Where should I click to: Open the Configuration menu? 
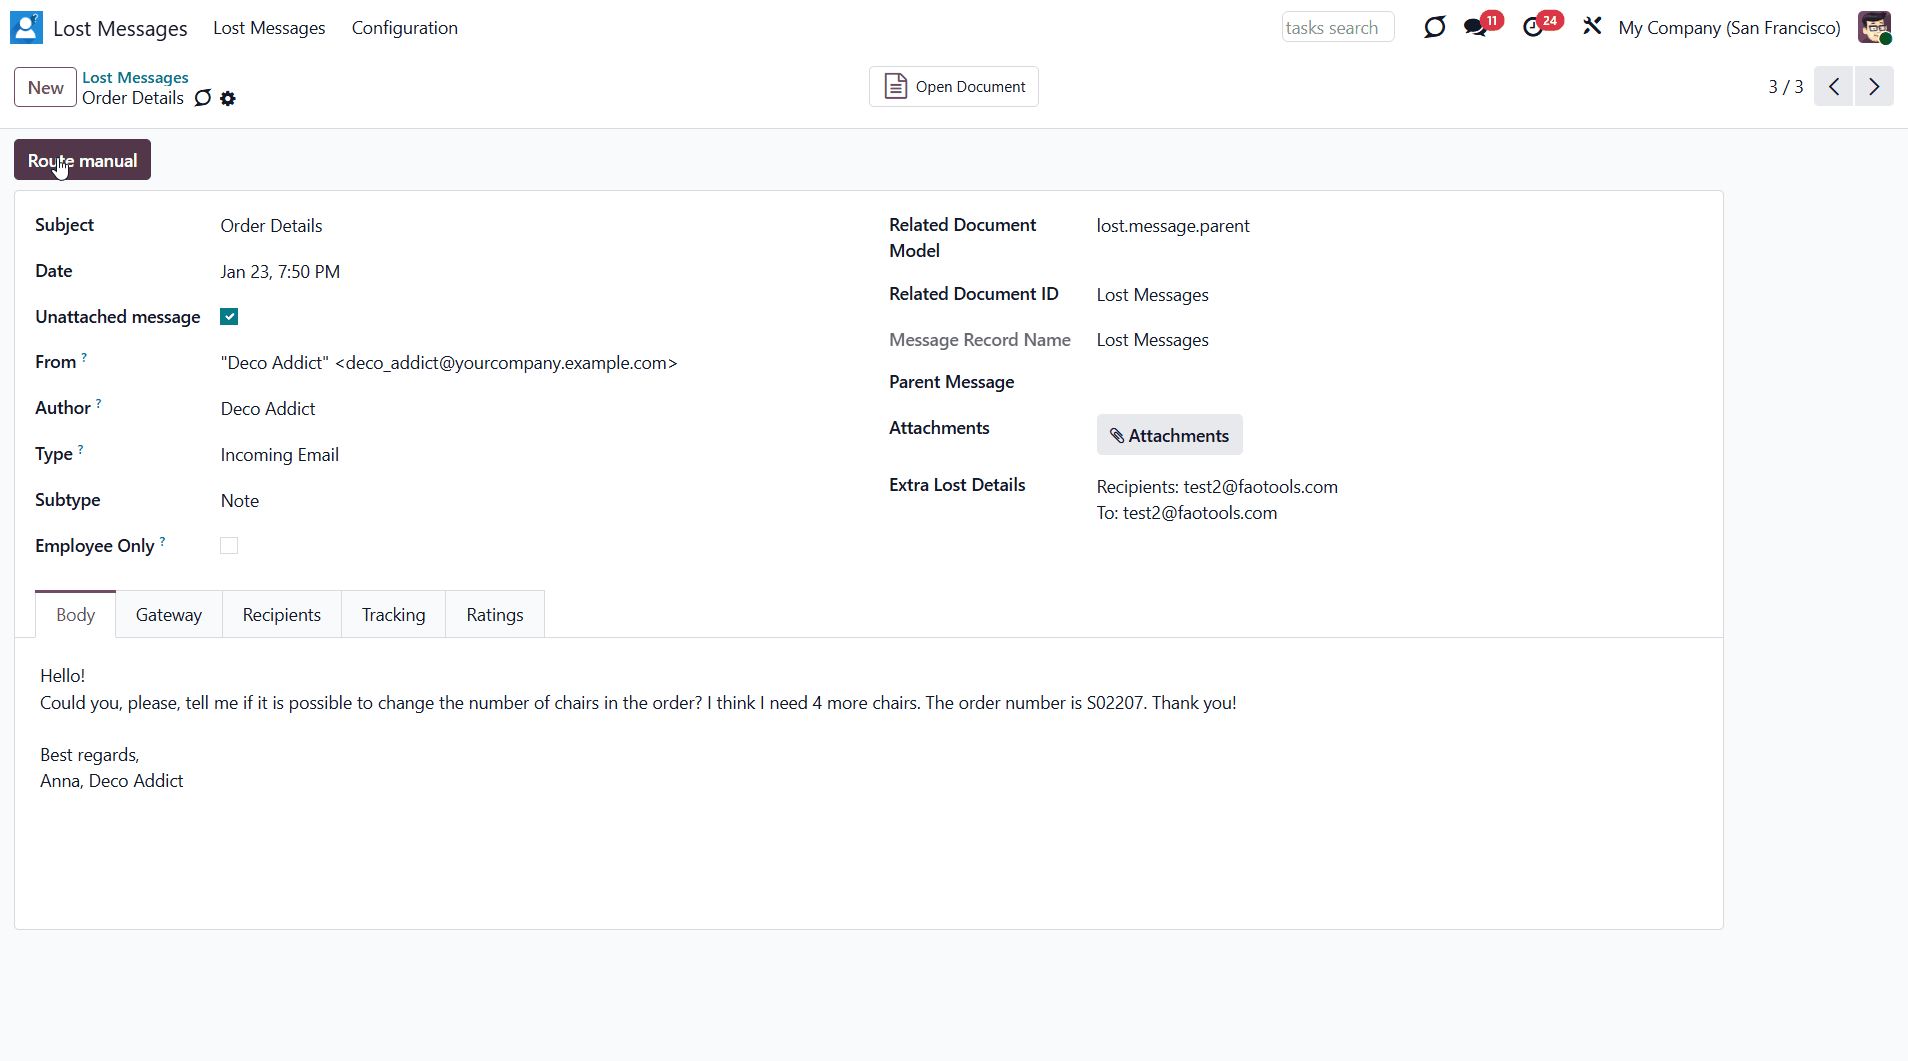pos(404,28)
